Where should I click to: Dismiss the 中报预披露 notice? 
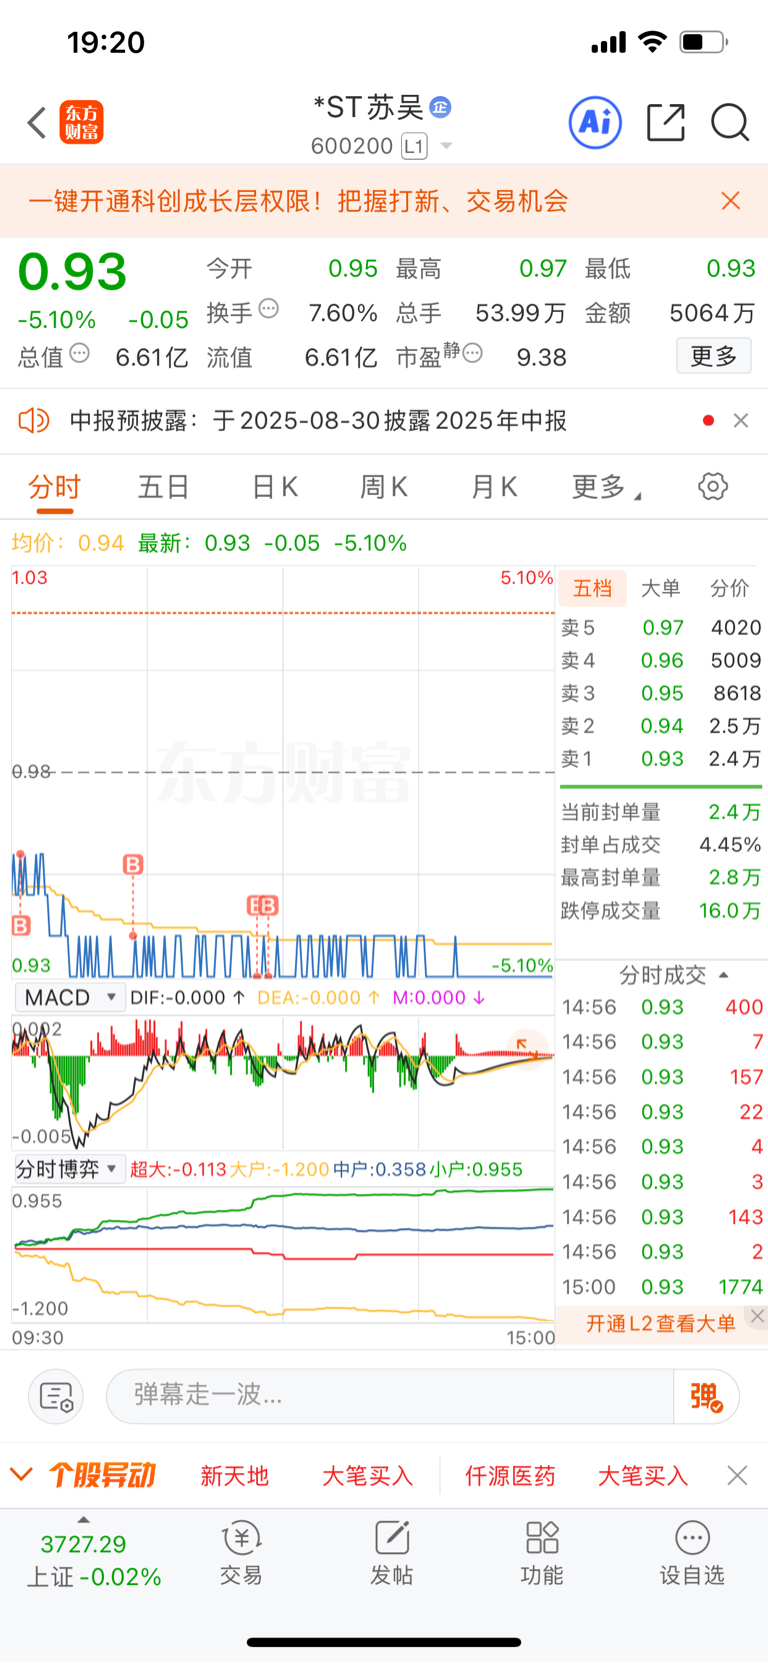click(x=741, y=420)
